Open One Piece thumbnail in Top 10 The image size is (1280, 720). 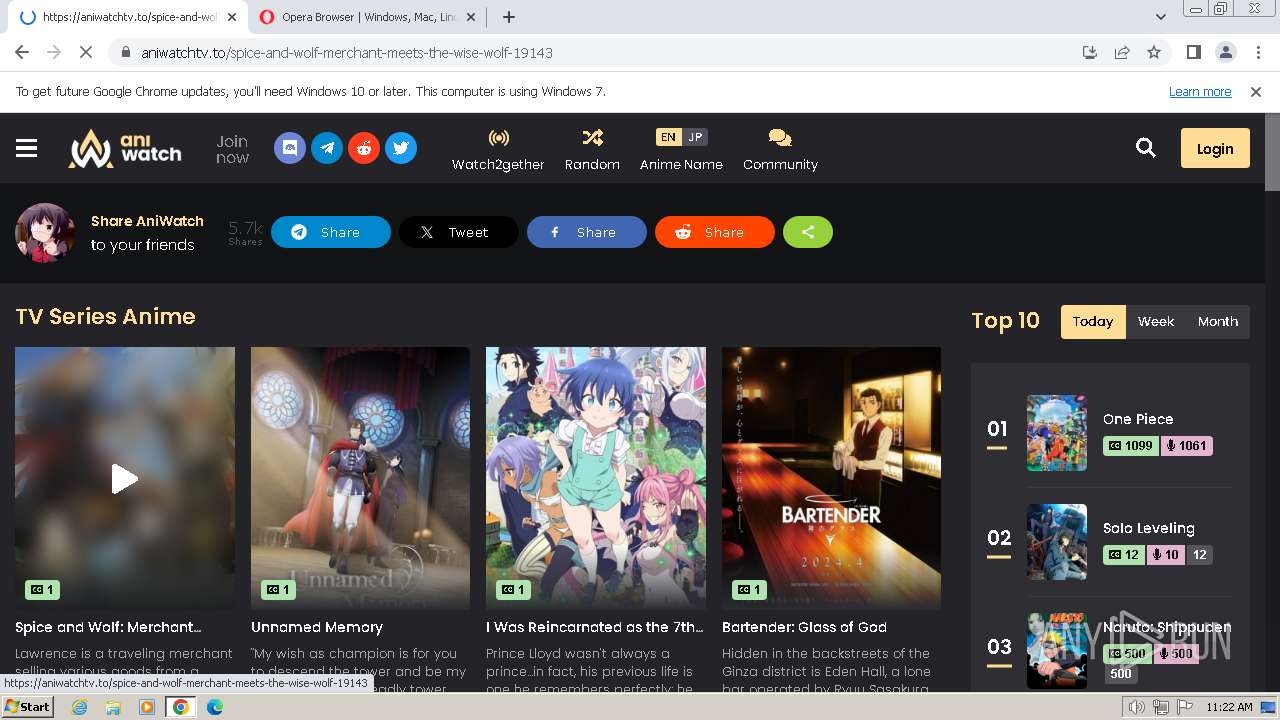1057,433
